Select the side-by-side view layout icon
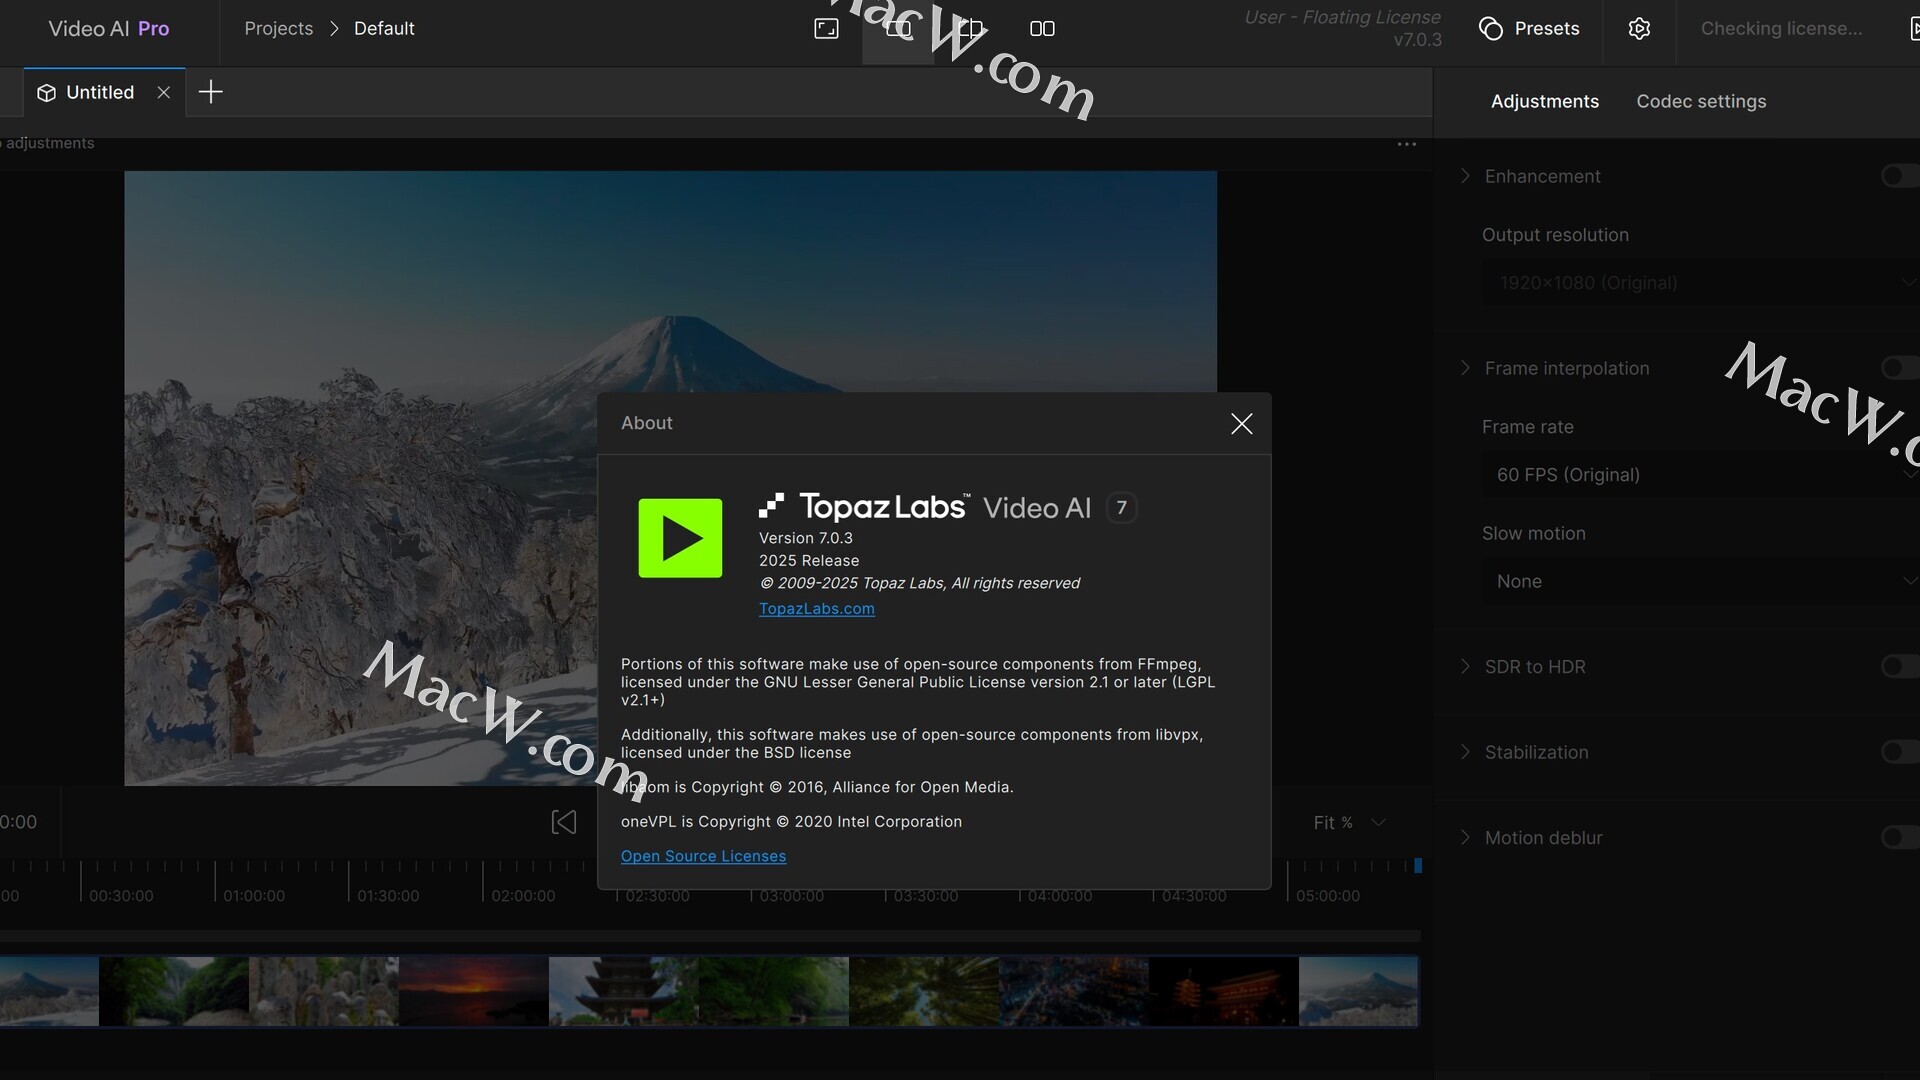The image size is (1920, 1080). (x=1042, y=29)
